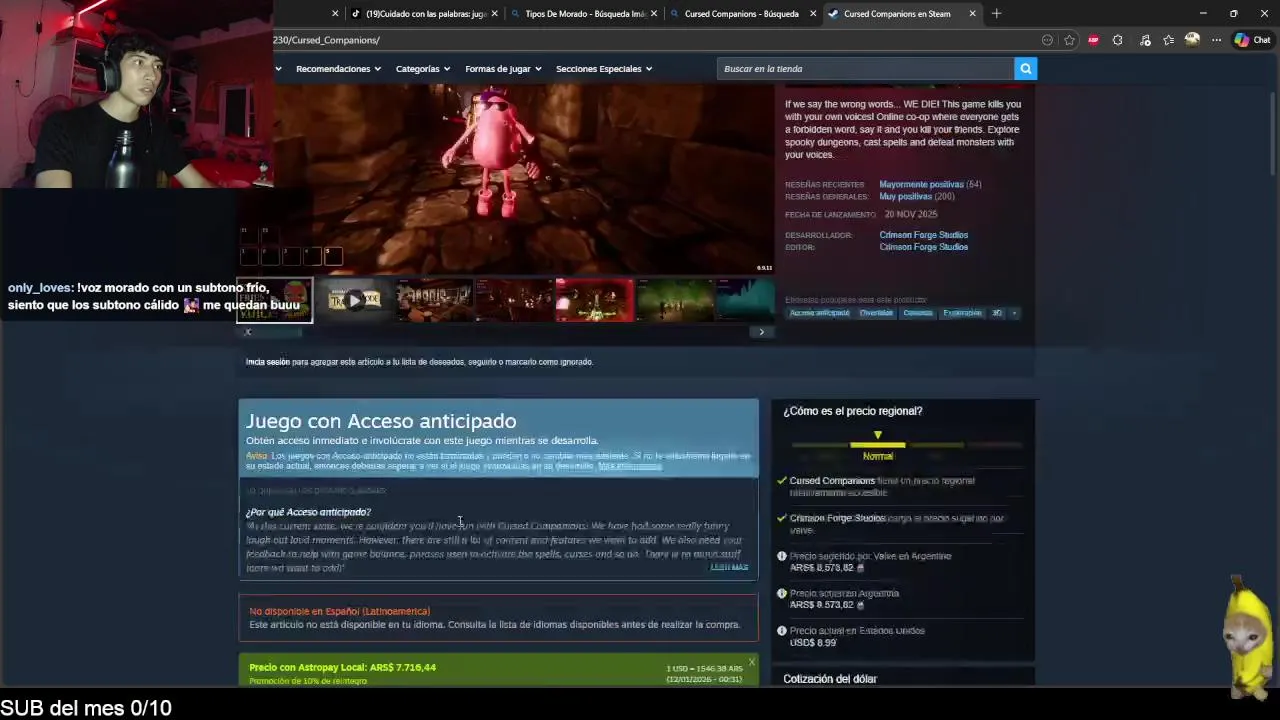Click the Cotización del dólar heading
1280x720 pixels.
830,679
